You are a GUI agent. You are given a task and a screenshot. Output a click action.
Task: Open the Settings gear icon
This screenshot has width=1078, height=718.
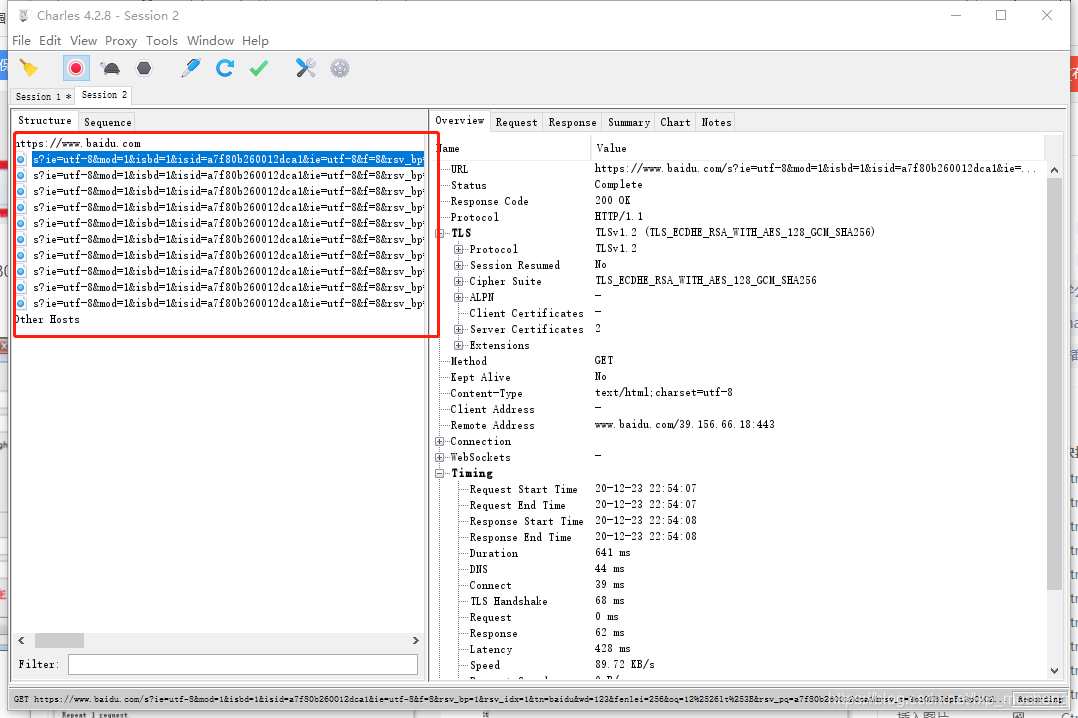[x=340, y=67]
